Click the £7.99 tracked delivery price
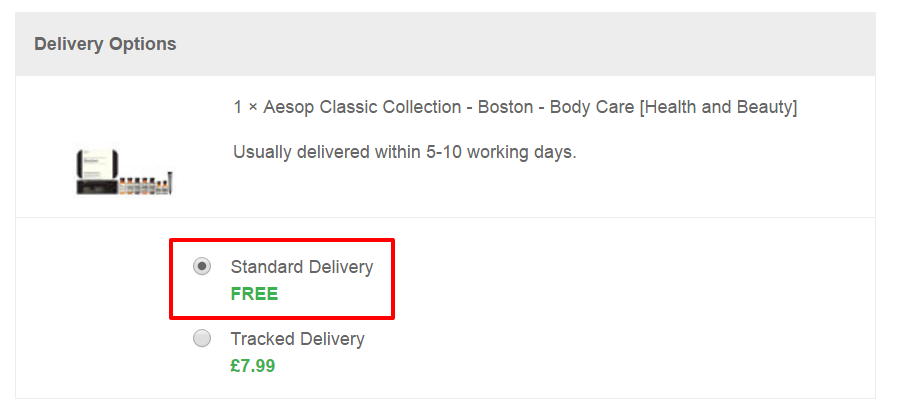901x415 pixels. (253, 366)
